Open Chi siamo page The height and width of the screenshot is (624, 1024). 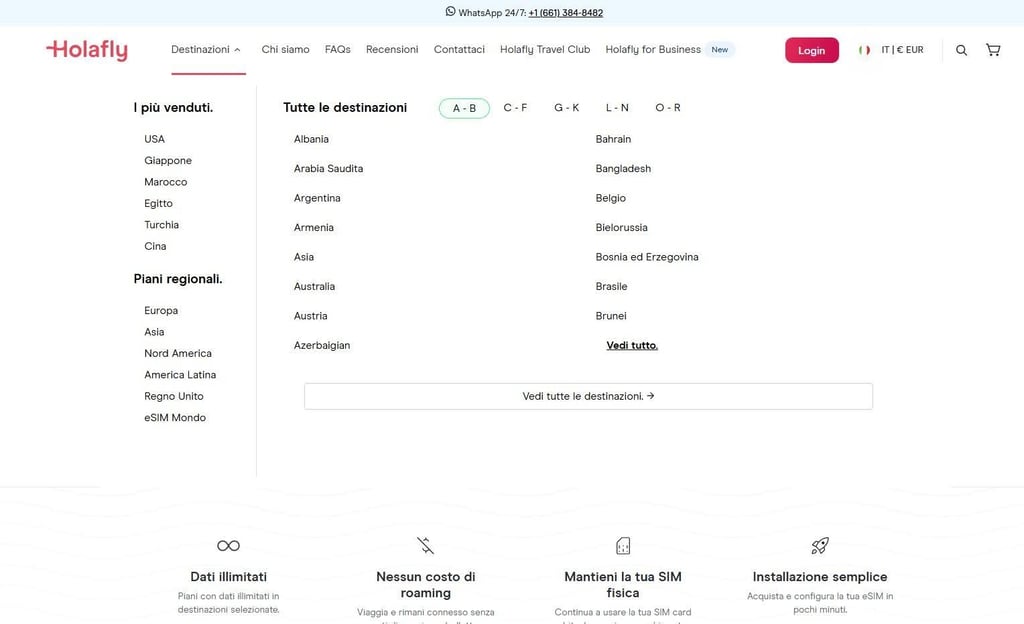coord(285,50)
